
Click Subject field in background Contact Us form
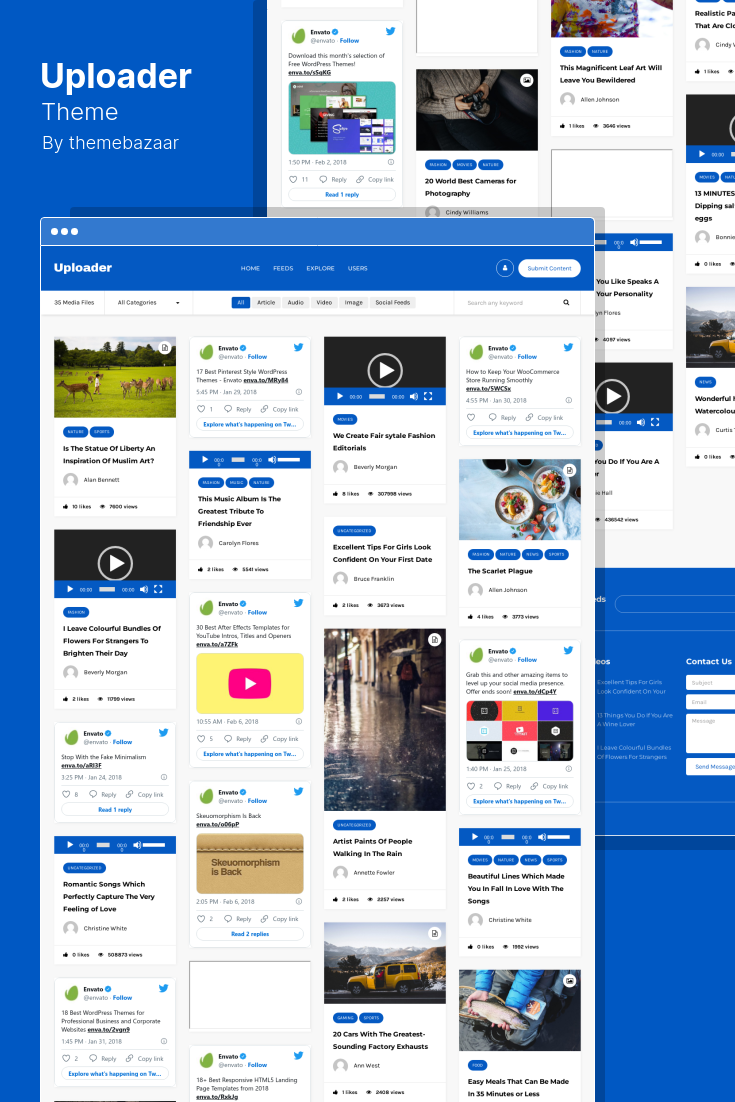click(710, 682)
